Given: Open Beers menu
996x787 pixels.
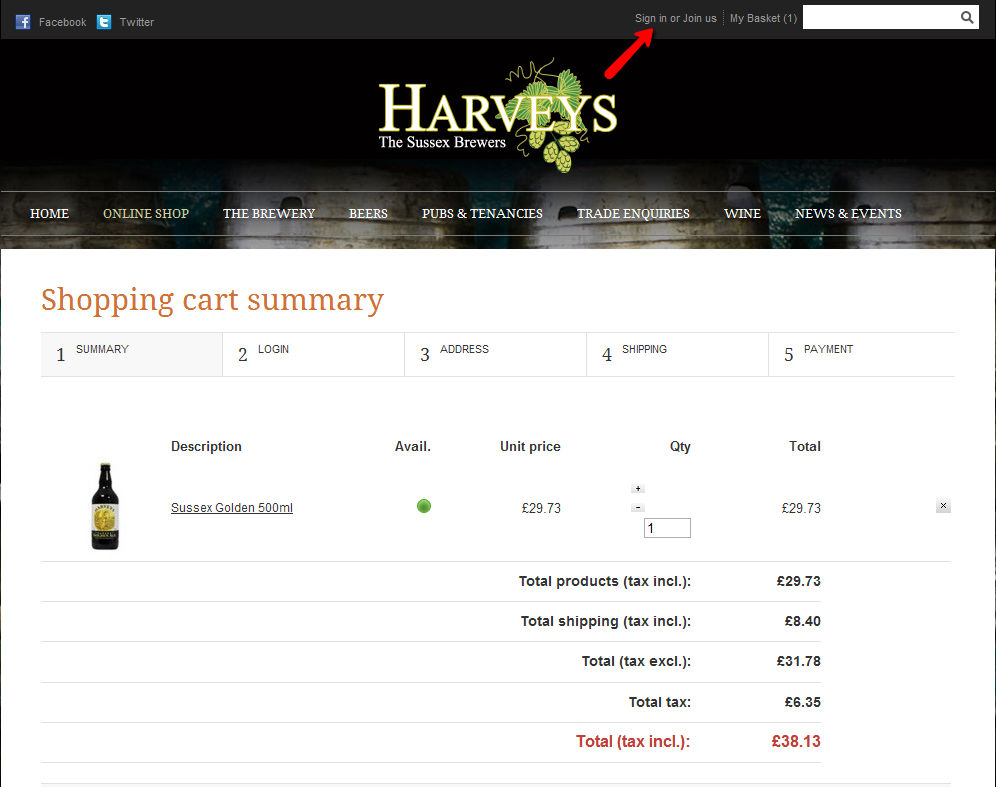Looking at the screenshot, I should pyautogui.click(x=368, y=213).
